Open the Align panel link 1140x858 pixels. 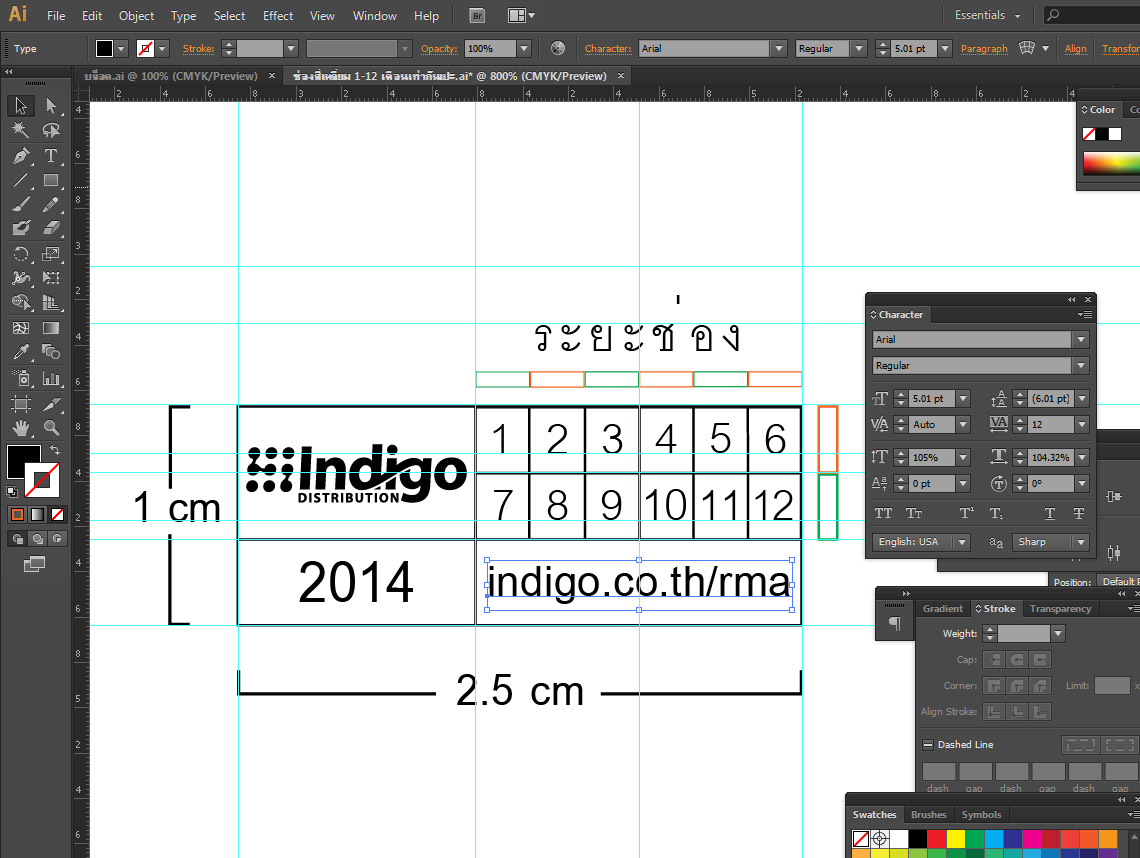click(x=1075, y=49)
